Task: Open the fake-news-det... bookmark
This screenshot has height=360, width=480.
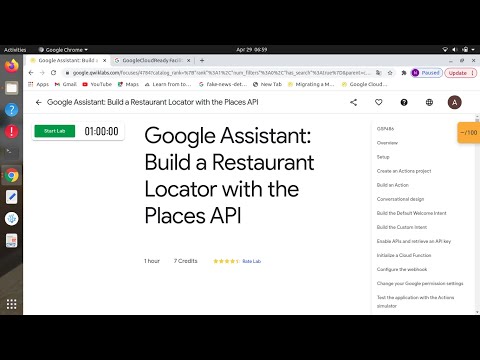Action: click(x=223, y=84)
